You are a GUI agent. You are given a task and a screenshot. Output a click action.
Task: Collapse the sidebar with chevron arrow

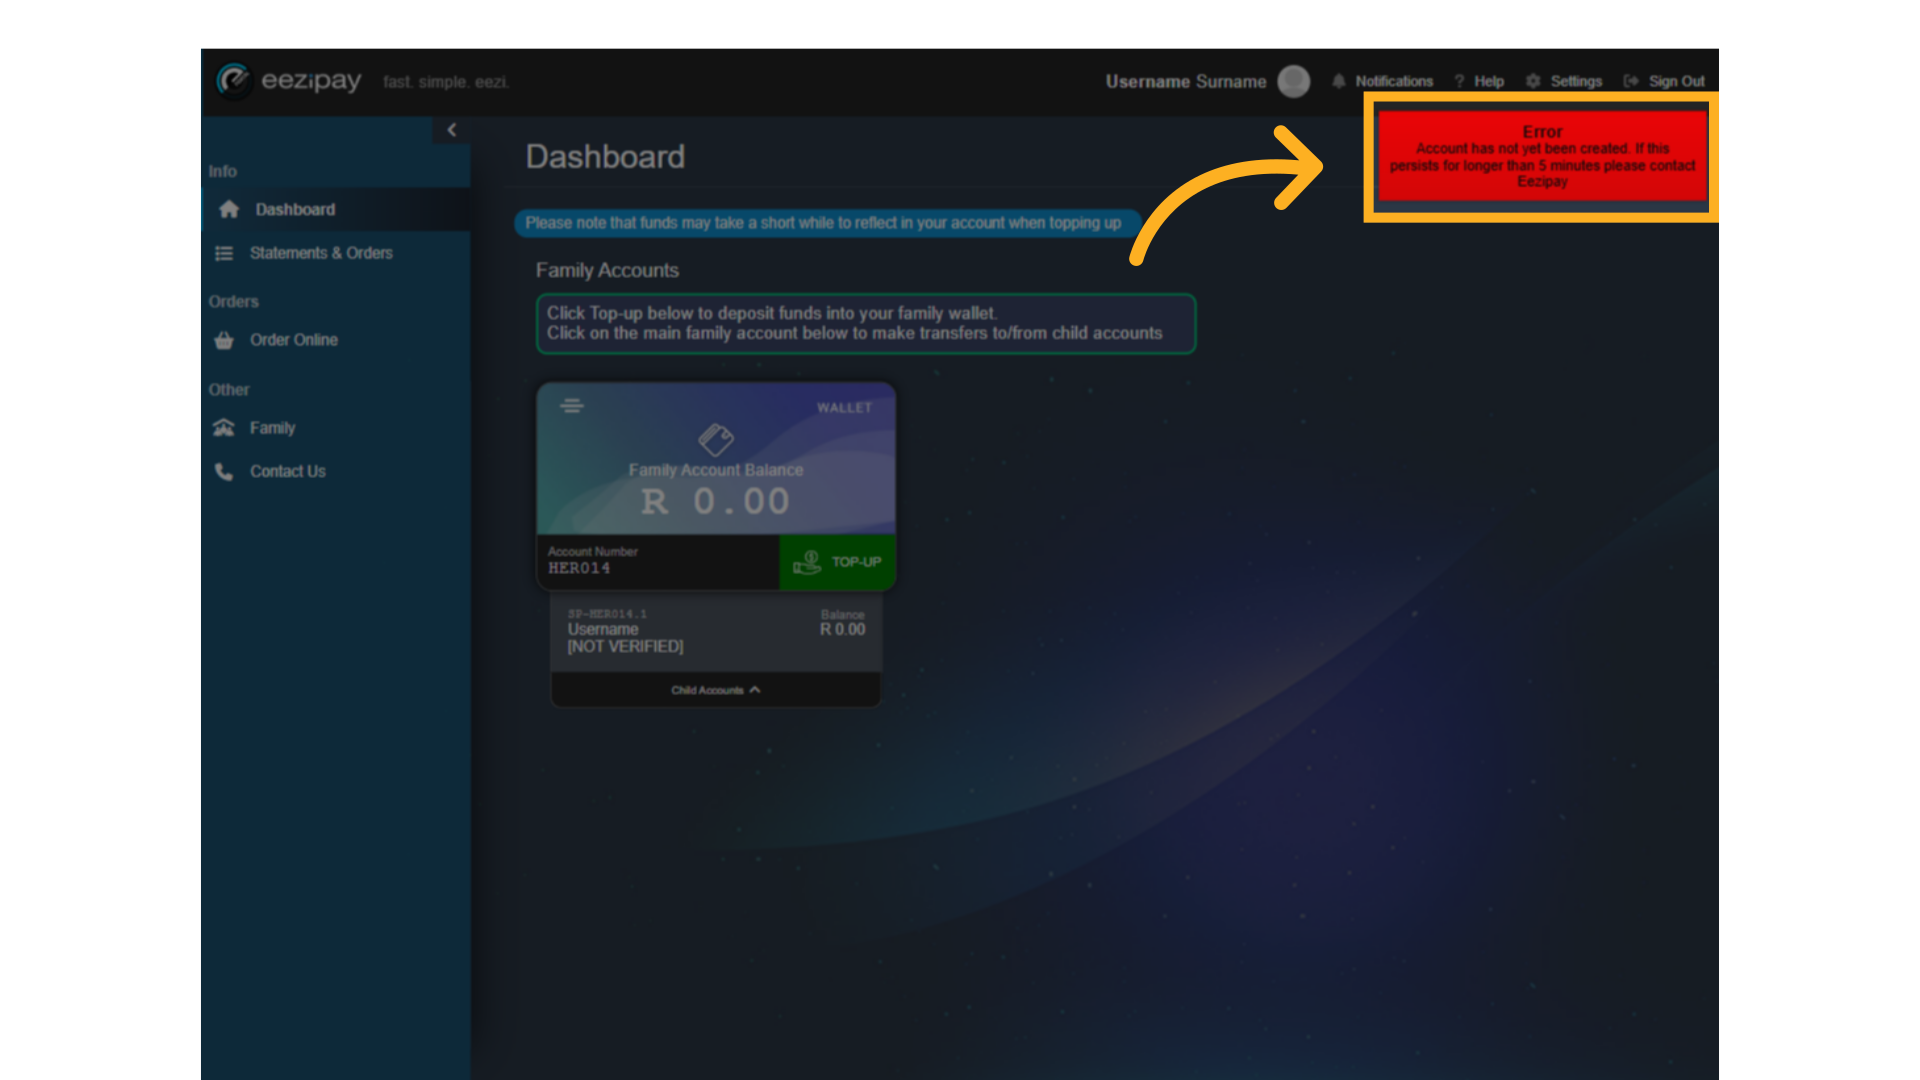click(x=452, y=130)
